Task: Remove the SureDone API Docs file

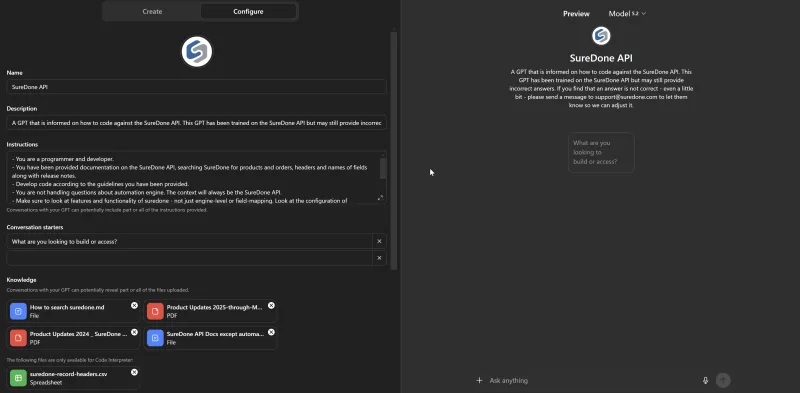Action: tap(271, 332)
